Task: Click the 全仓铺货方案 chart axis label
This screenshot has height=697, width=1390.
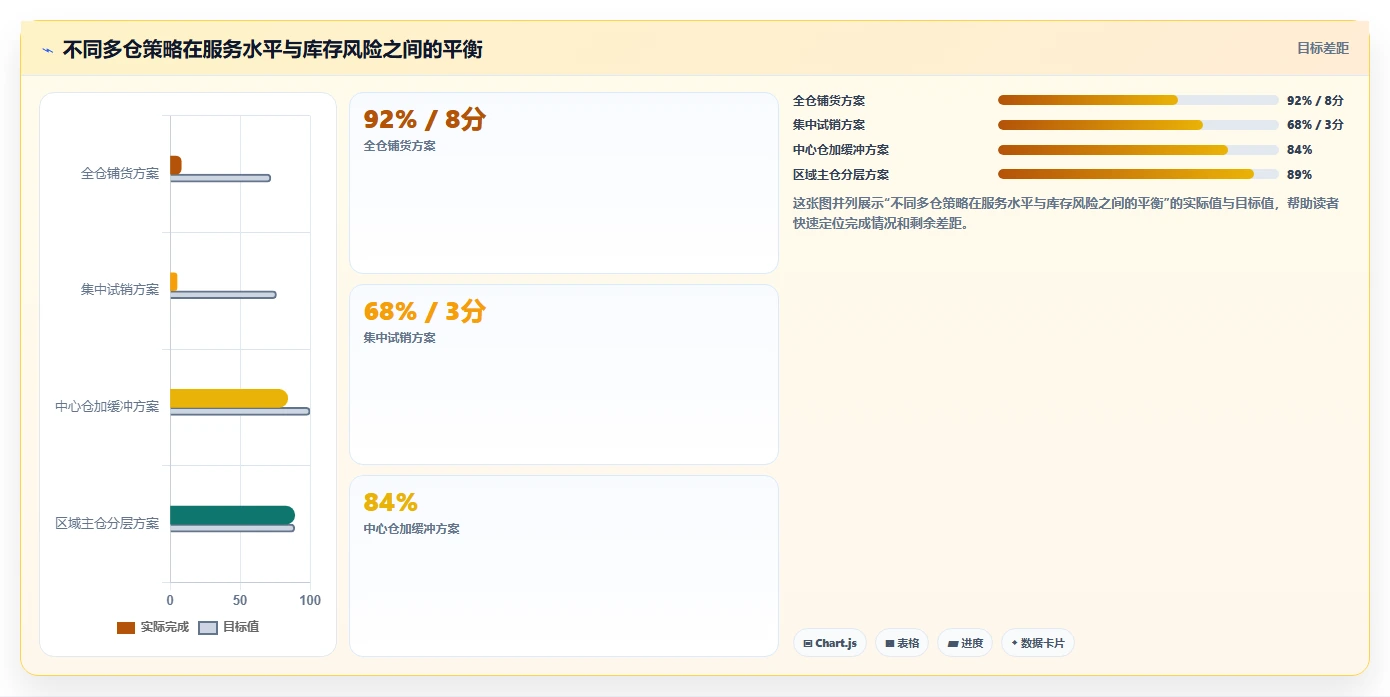Action: coord(120,173)
